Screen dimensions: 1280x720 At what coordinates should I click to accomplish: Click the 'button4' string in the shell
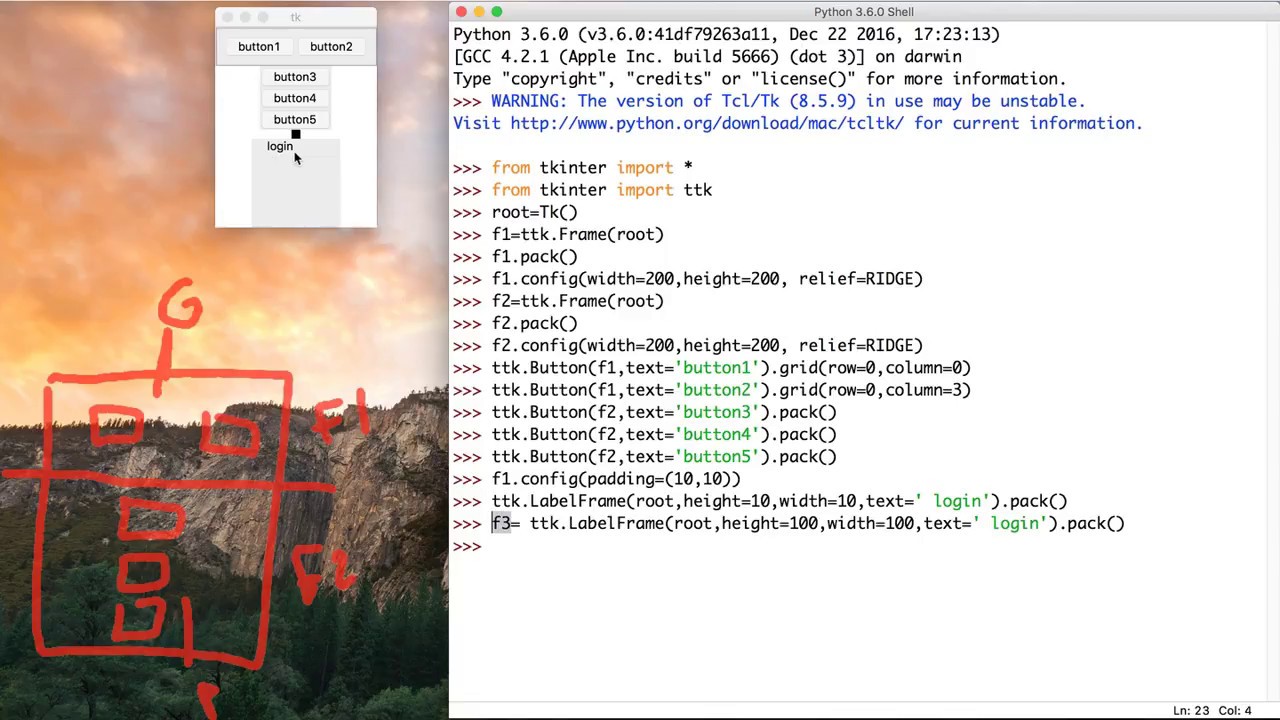pyautogui.click(x=717, y=435)
